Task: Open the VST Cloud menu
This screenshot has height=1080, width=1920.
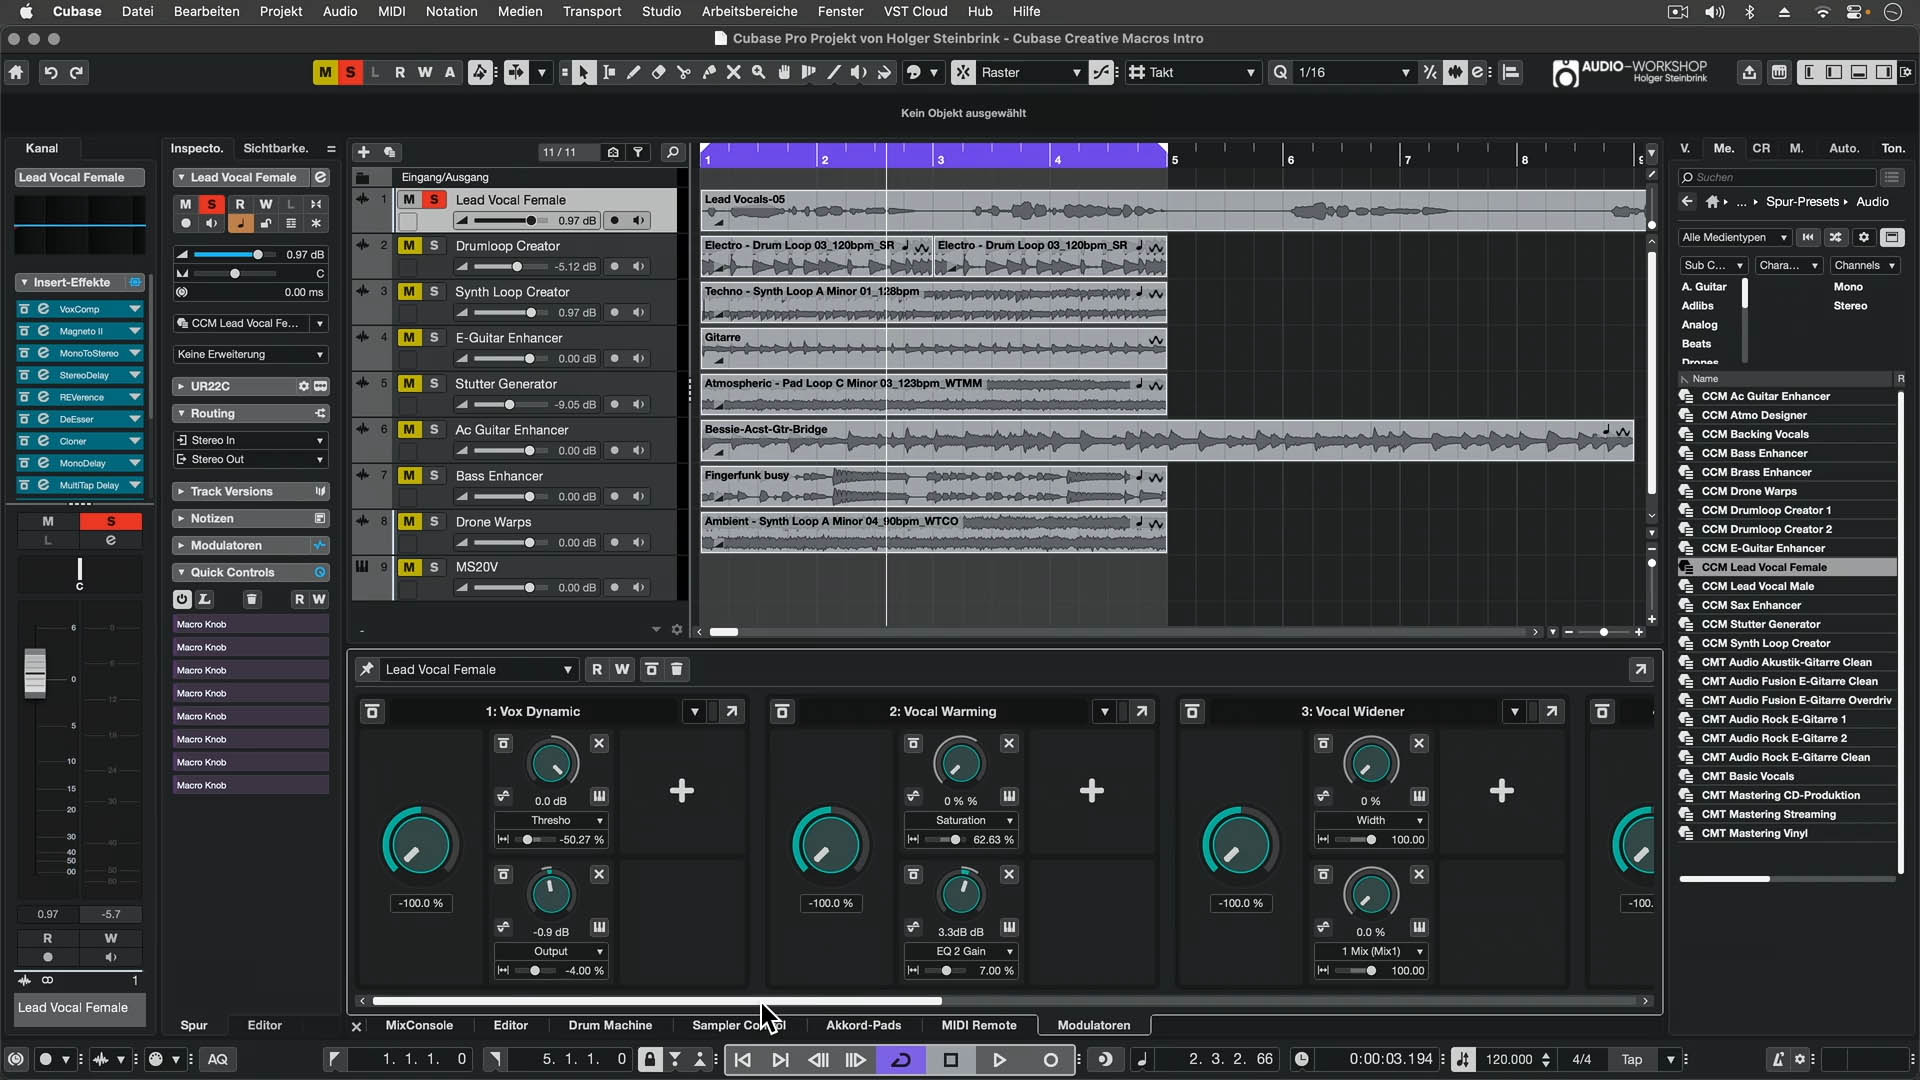Action: coord(915,11)
